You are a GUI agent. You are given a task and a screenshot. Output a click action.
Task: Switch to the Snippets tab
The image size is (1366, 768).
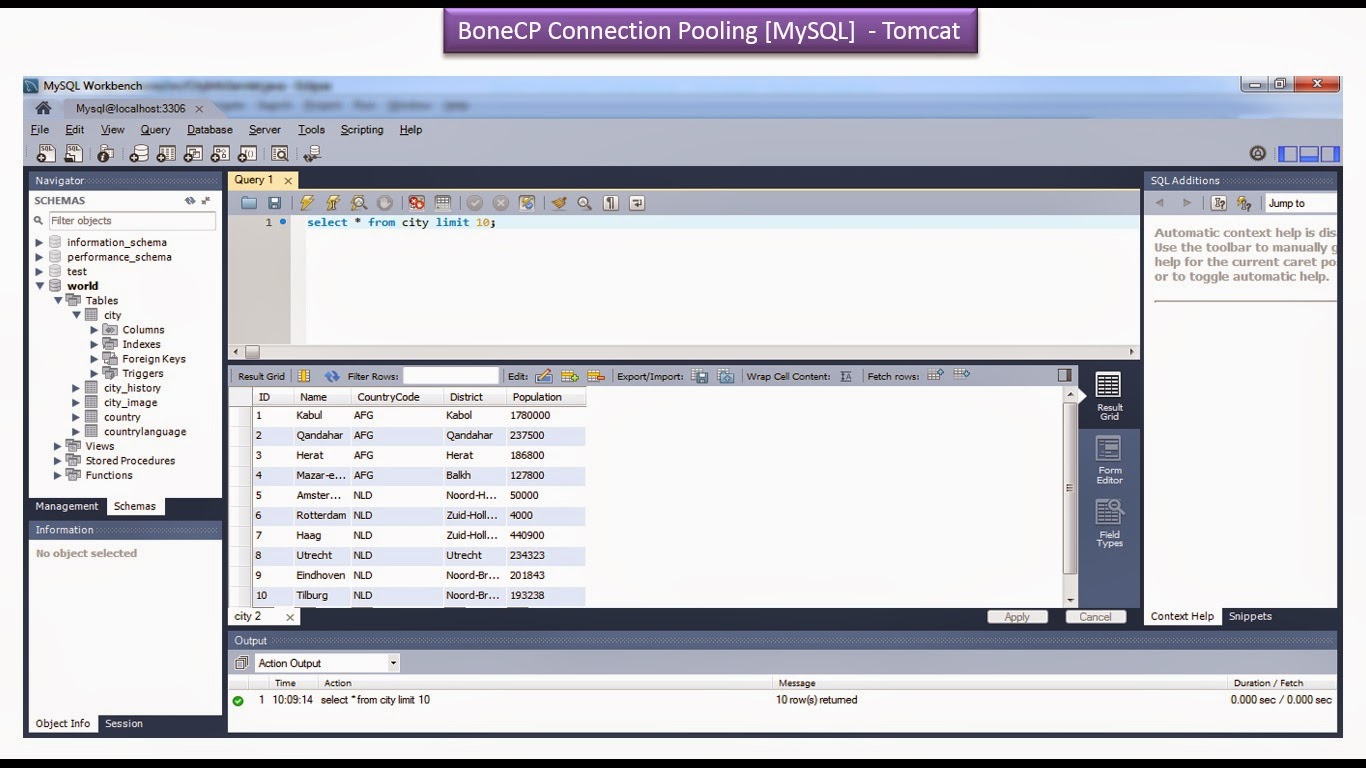point(1250,616)
